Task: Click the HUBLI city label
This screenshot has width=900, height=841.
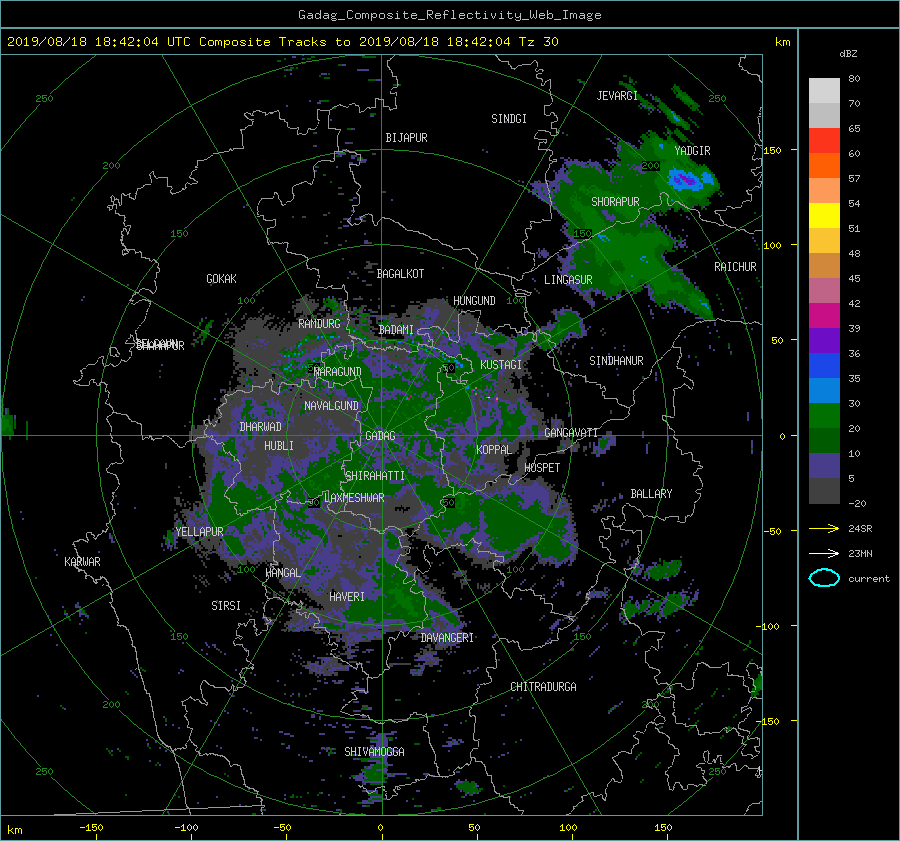Action: tap(279, 446)
